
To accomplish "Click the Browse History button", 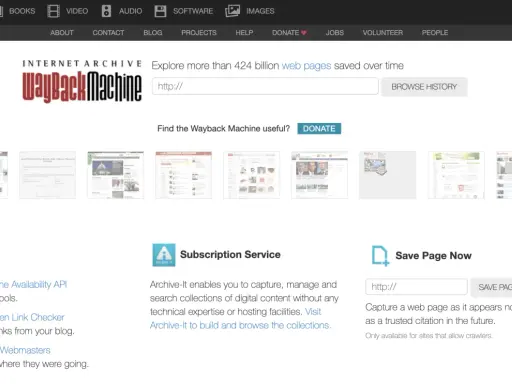I will pyautogui.click(x=424, y=87).
